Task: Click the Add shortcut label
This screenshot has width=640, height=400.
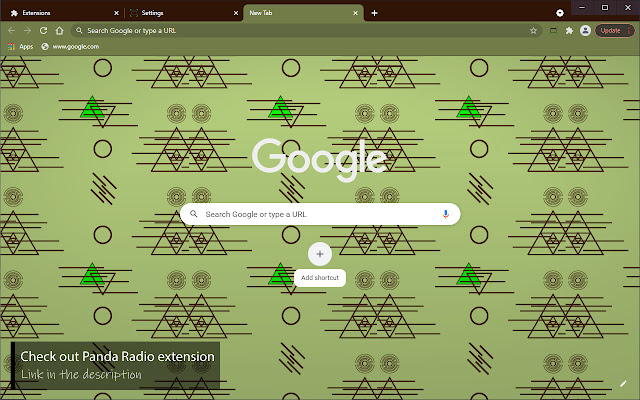Action: 320,278
